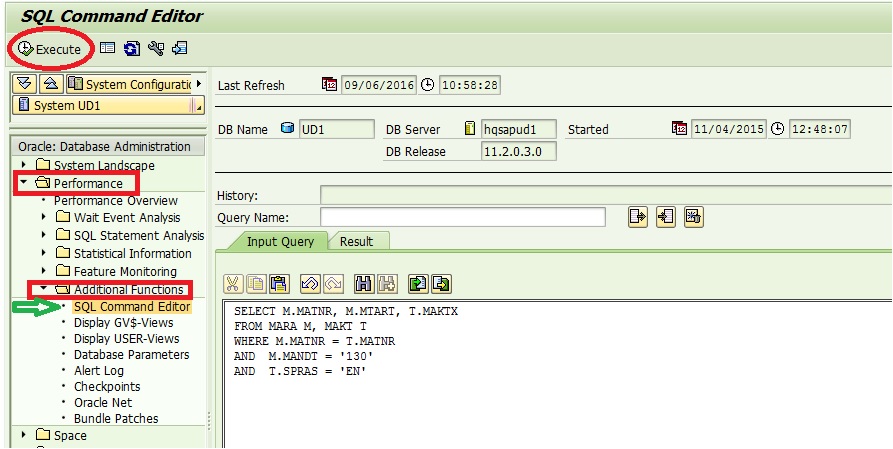Open Performance Overview tree entry

[x=116, y=201]
